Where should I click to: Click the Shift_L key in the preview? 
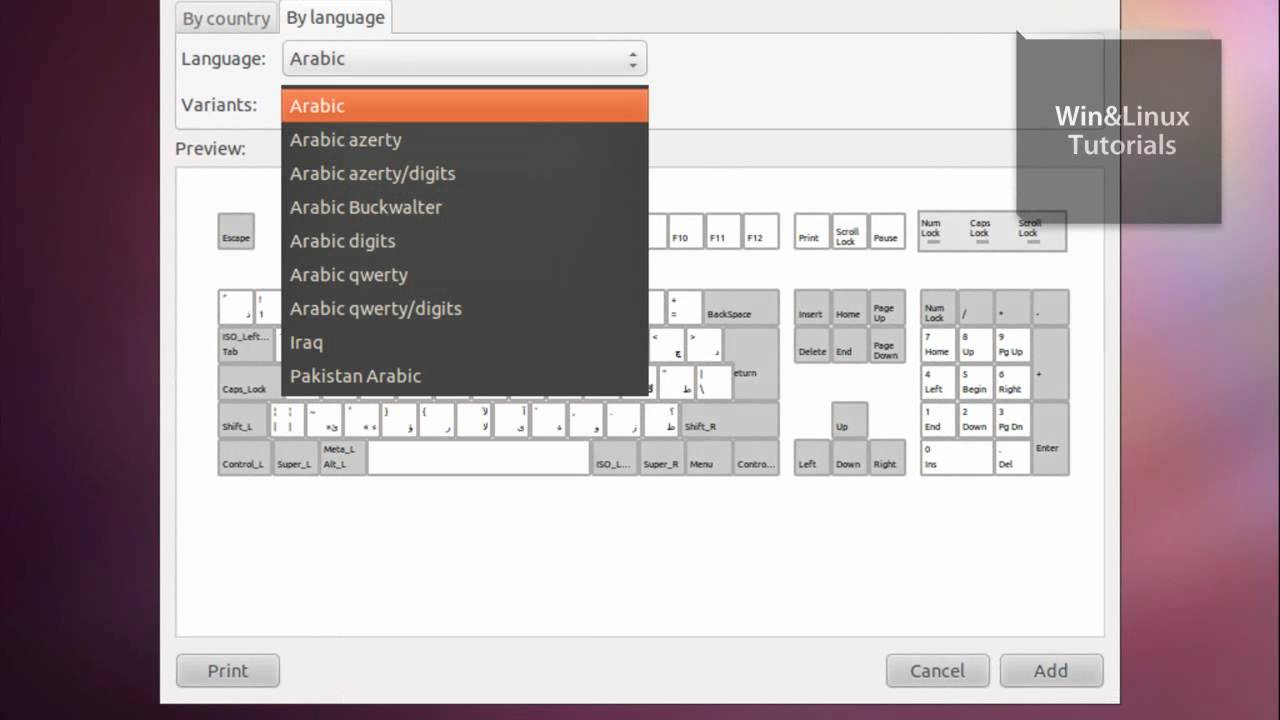243,420
